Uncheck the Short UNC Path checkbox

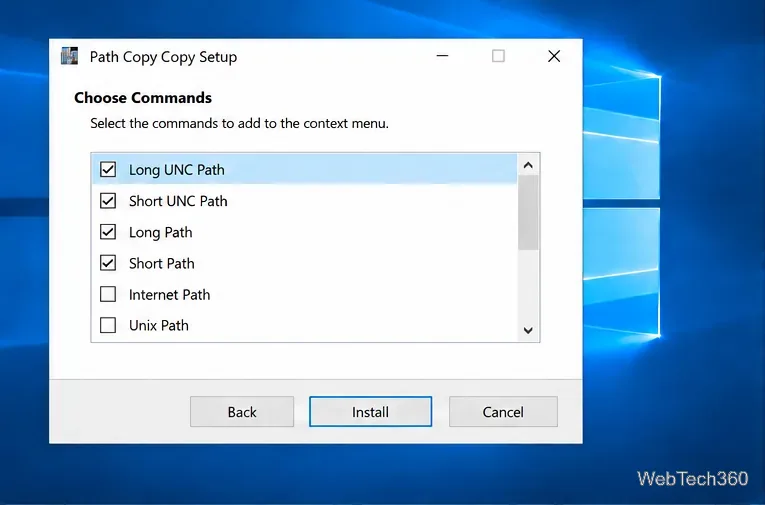point(108,201)
